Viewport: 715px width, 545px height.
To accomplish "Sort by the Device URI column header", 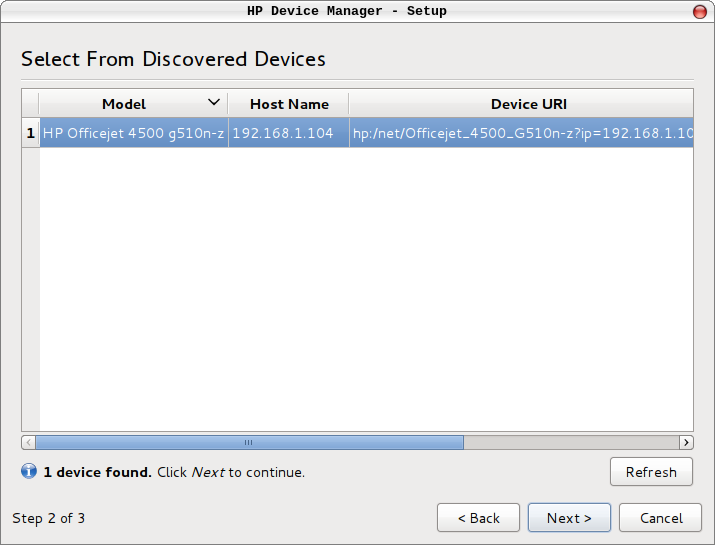I will (528, 104).
